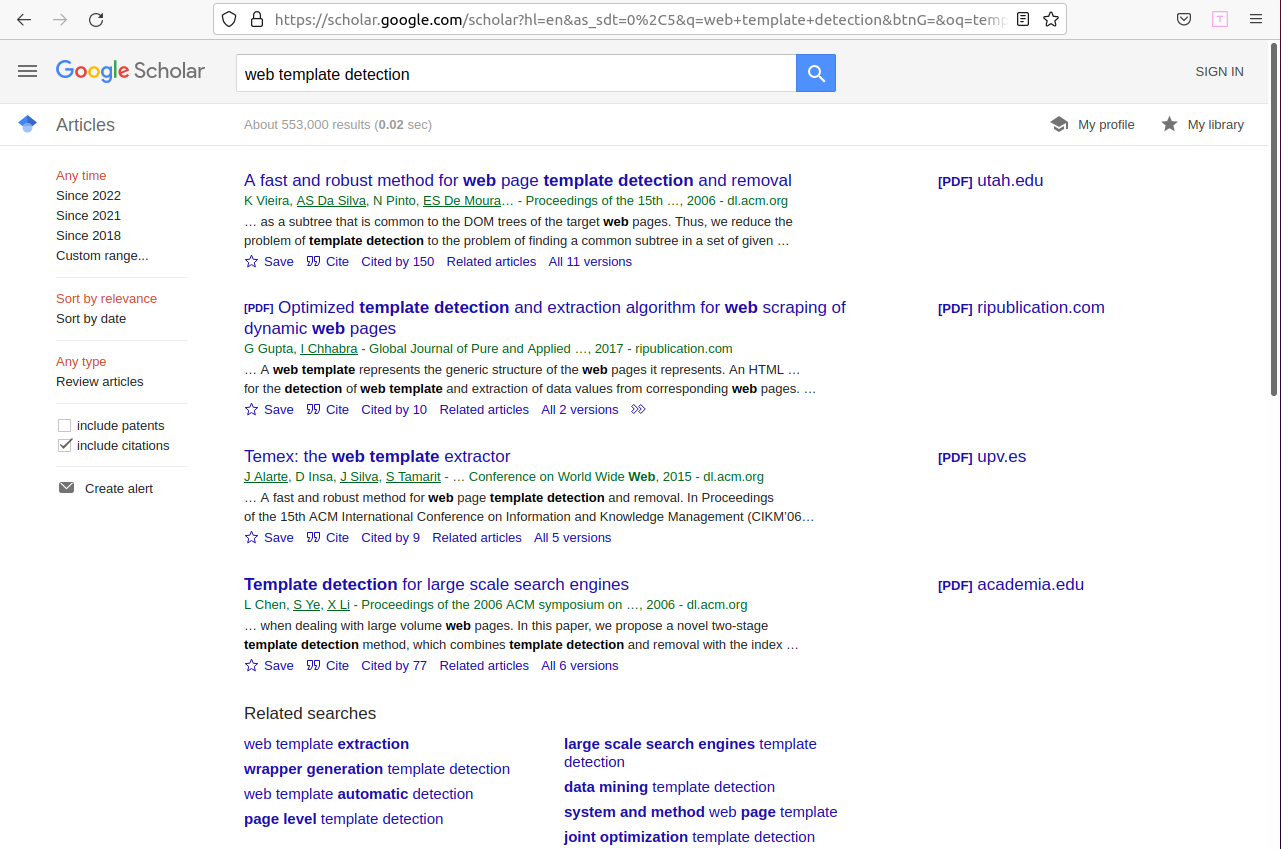Save the large scale search engines result
Viewport: 1281px width, 849px height.
[269, 666]
